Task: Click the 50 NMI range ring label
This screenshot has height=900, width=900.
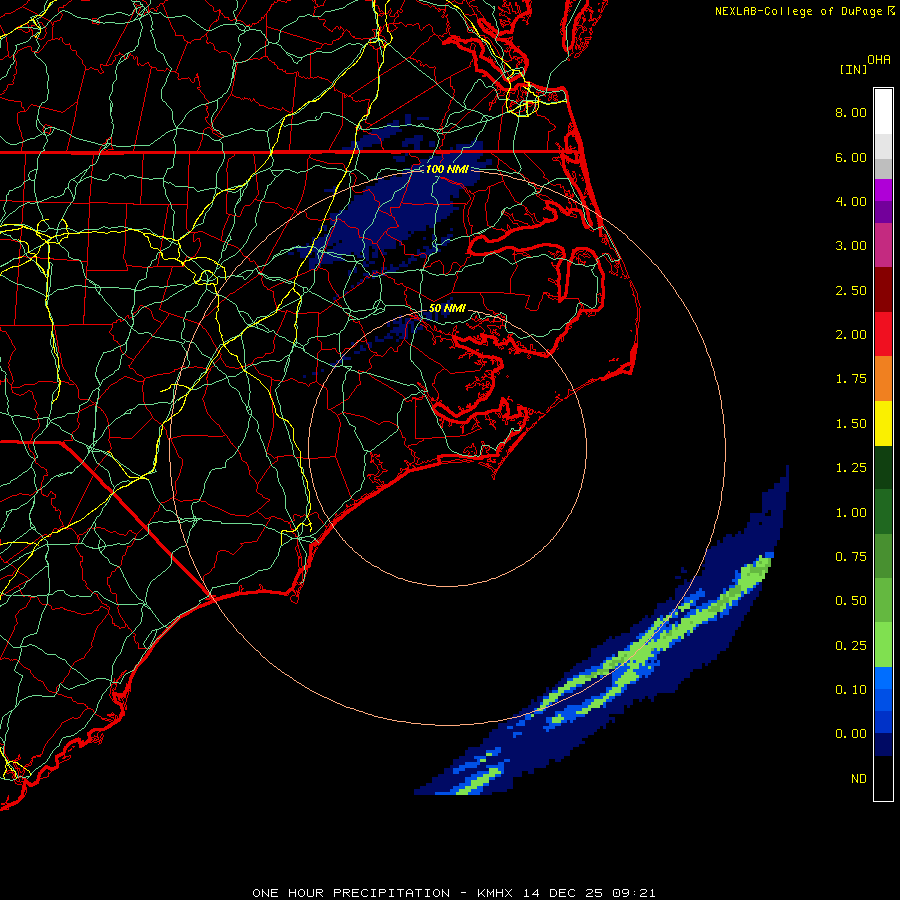Action: [447, 308]
